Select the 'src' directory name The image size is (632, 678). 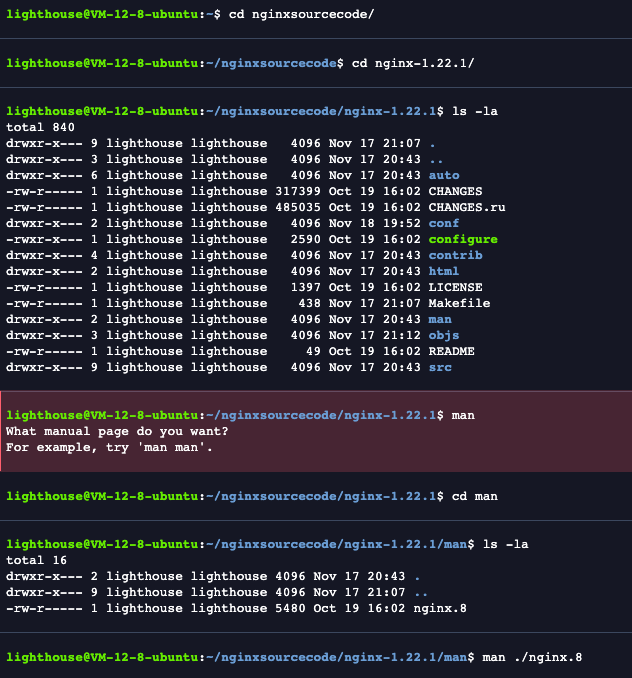pyautogui.click(x=440, y=367)
